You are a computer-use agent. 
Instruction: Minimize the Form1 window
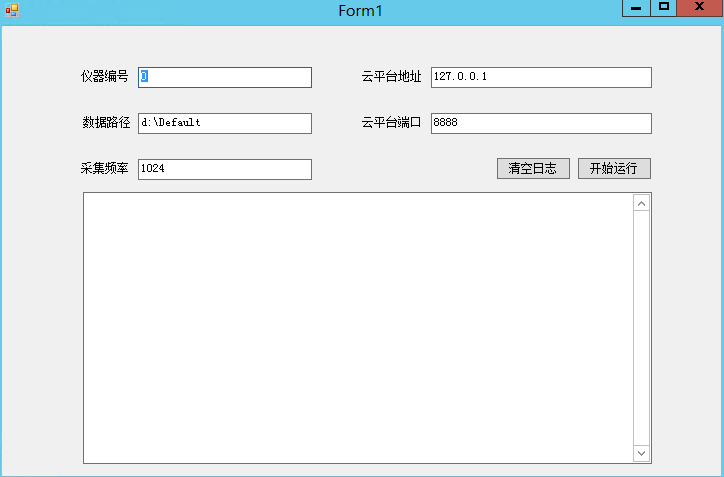coord(635,8)
